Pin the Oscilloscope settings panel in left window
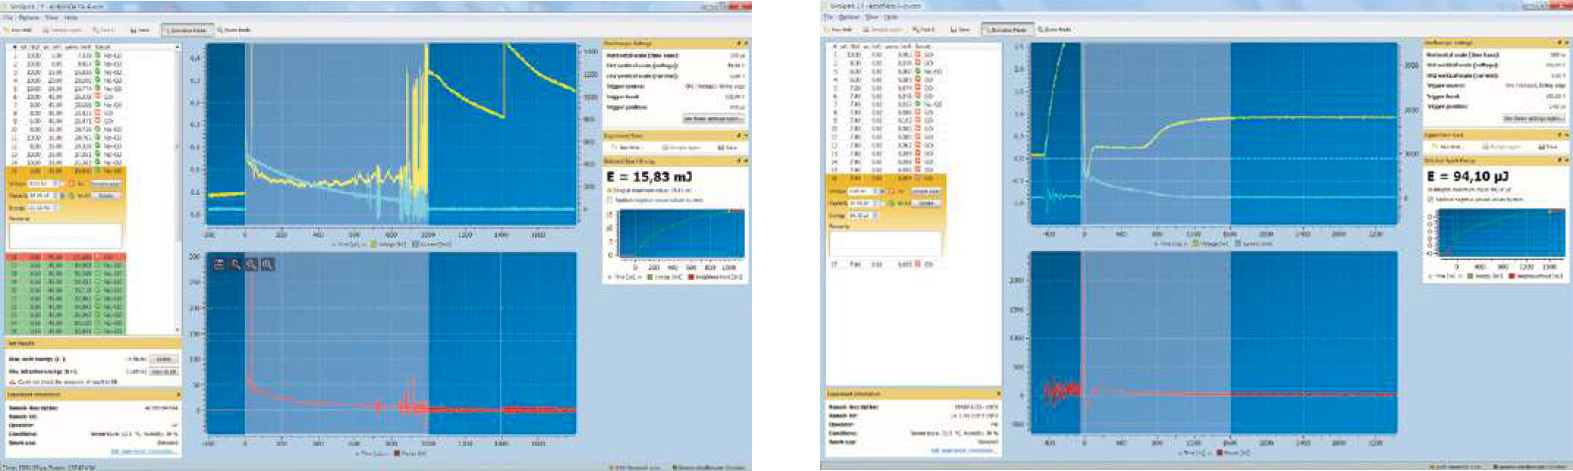This screenshot has width=1573, height=471. point(737,43)
